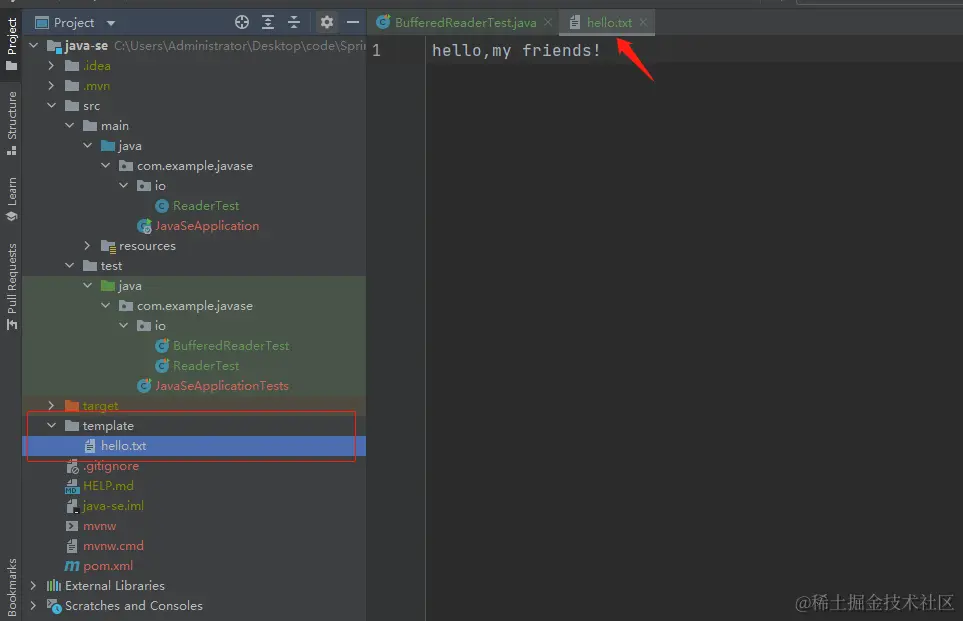Select hello.txt under template folder
This screenshot has width=963, height=621.
tap(123, 446)
